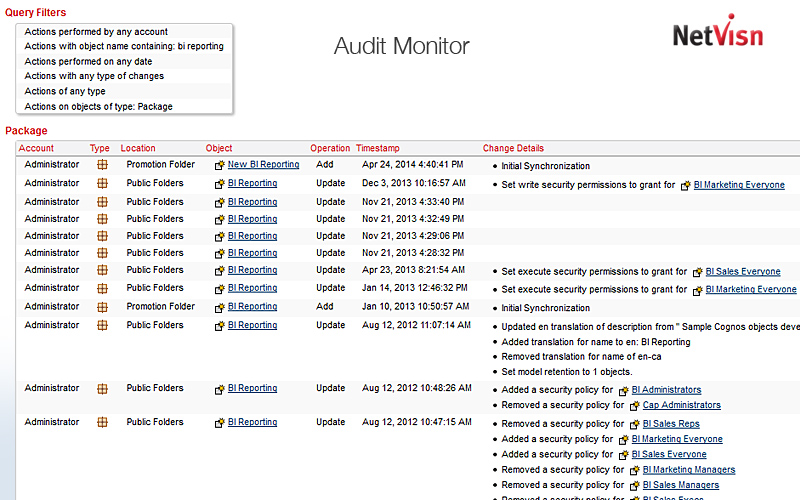Viewport: 800px width, 500px height.
Task: Sort by the Timestamp column header
Action: 377,149
